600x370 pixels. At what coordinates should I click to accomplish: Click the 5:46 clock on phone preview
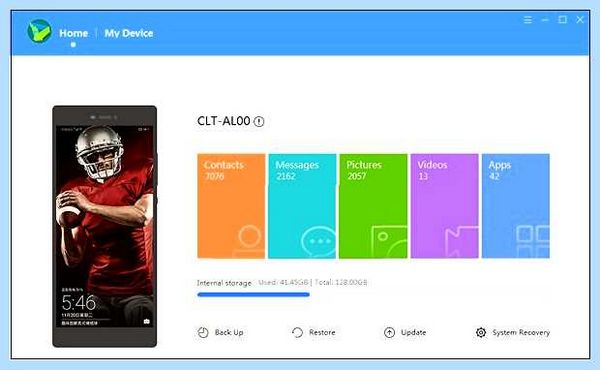click(79, 303)
